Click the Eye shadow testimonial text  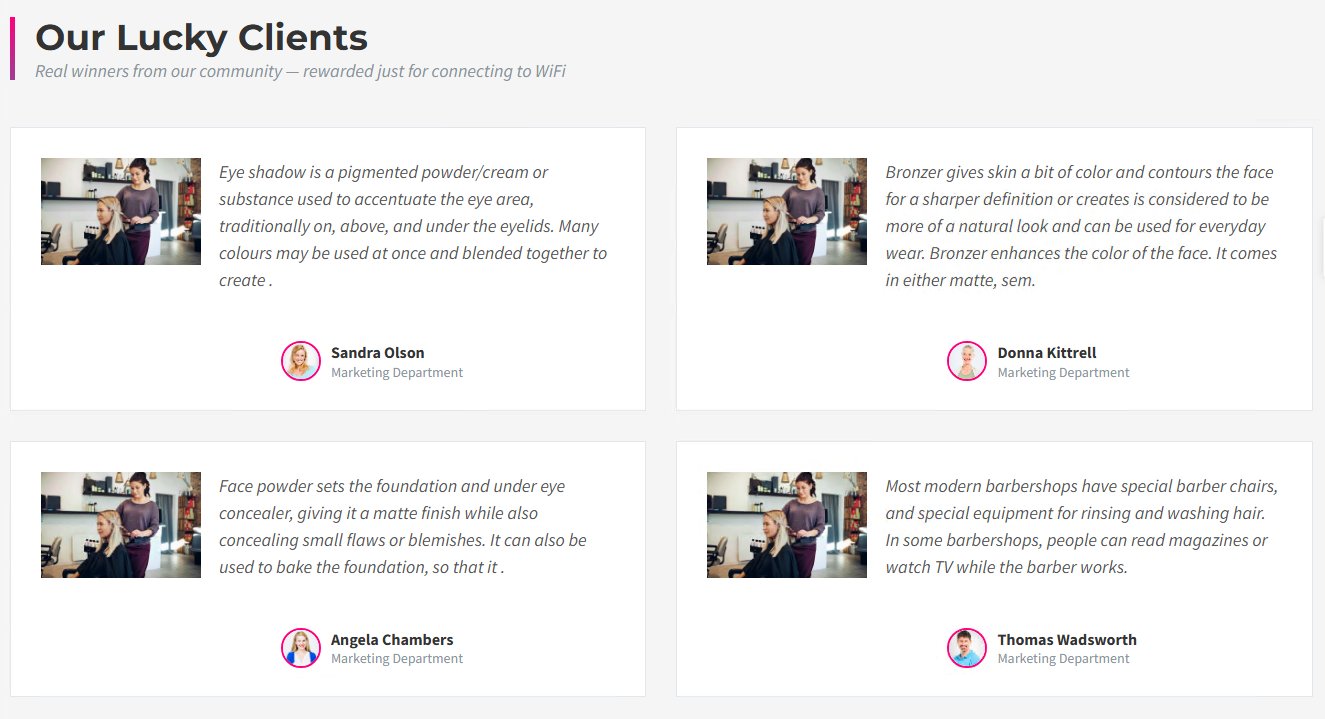(x=412, y=226)
